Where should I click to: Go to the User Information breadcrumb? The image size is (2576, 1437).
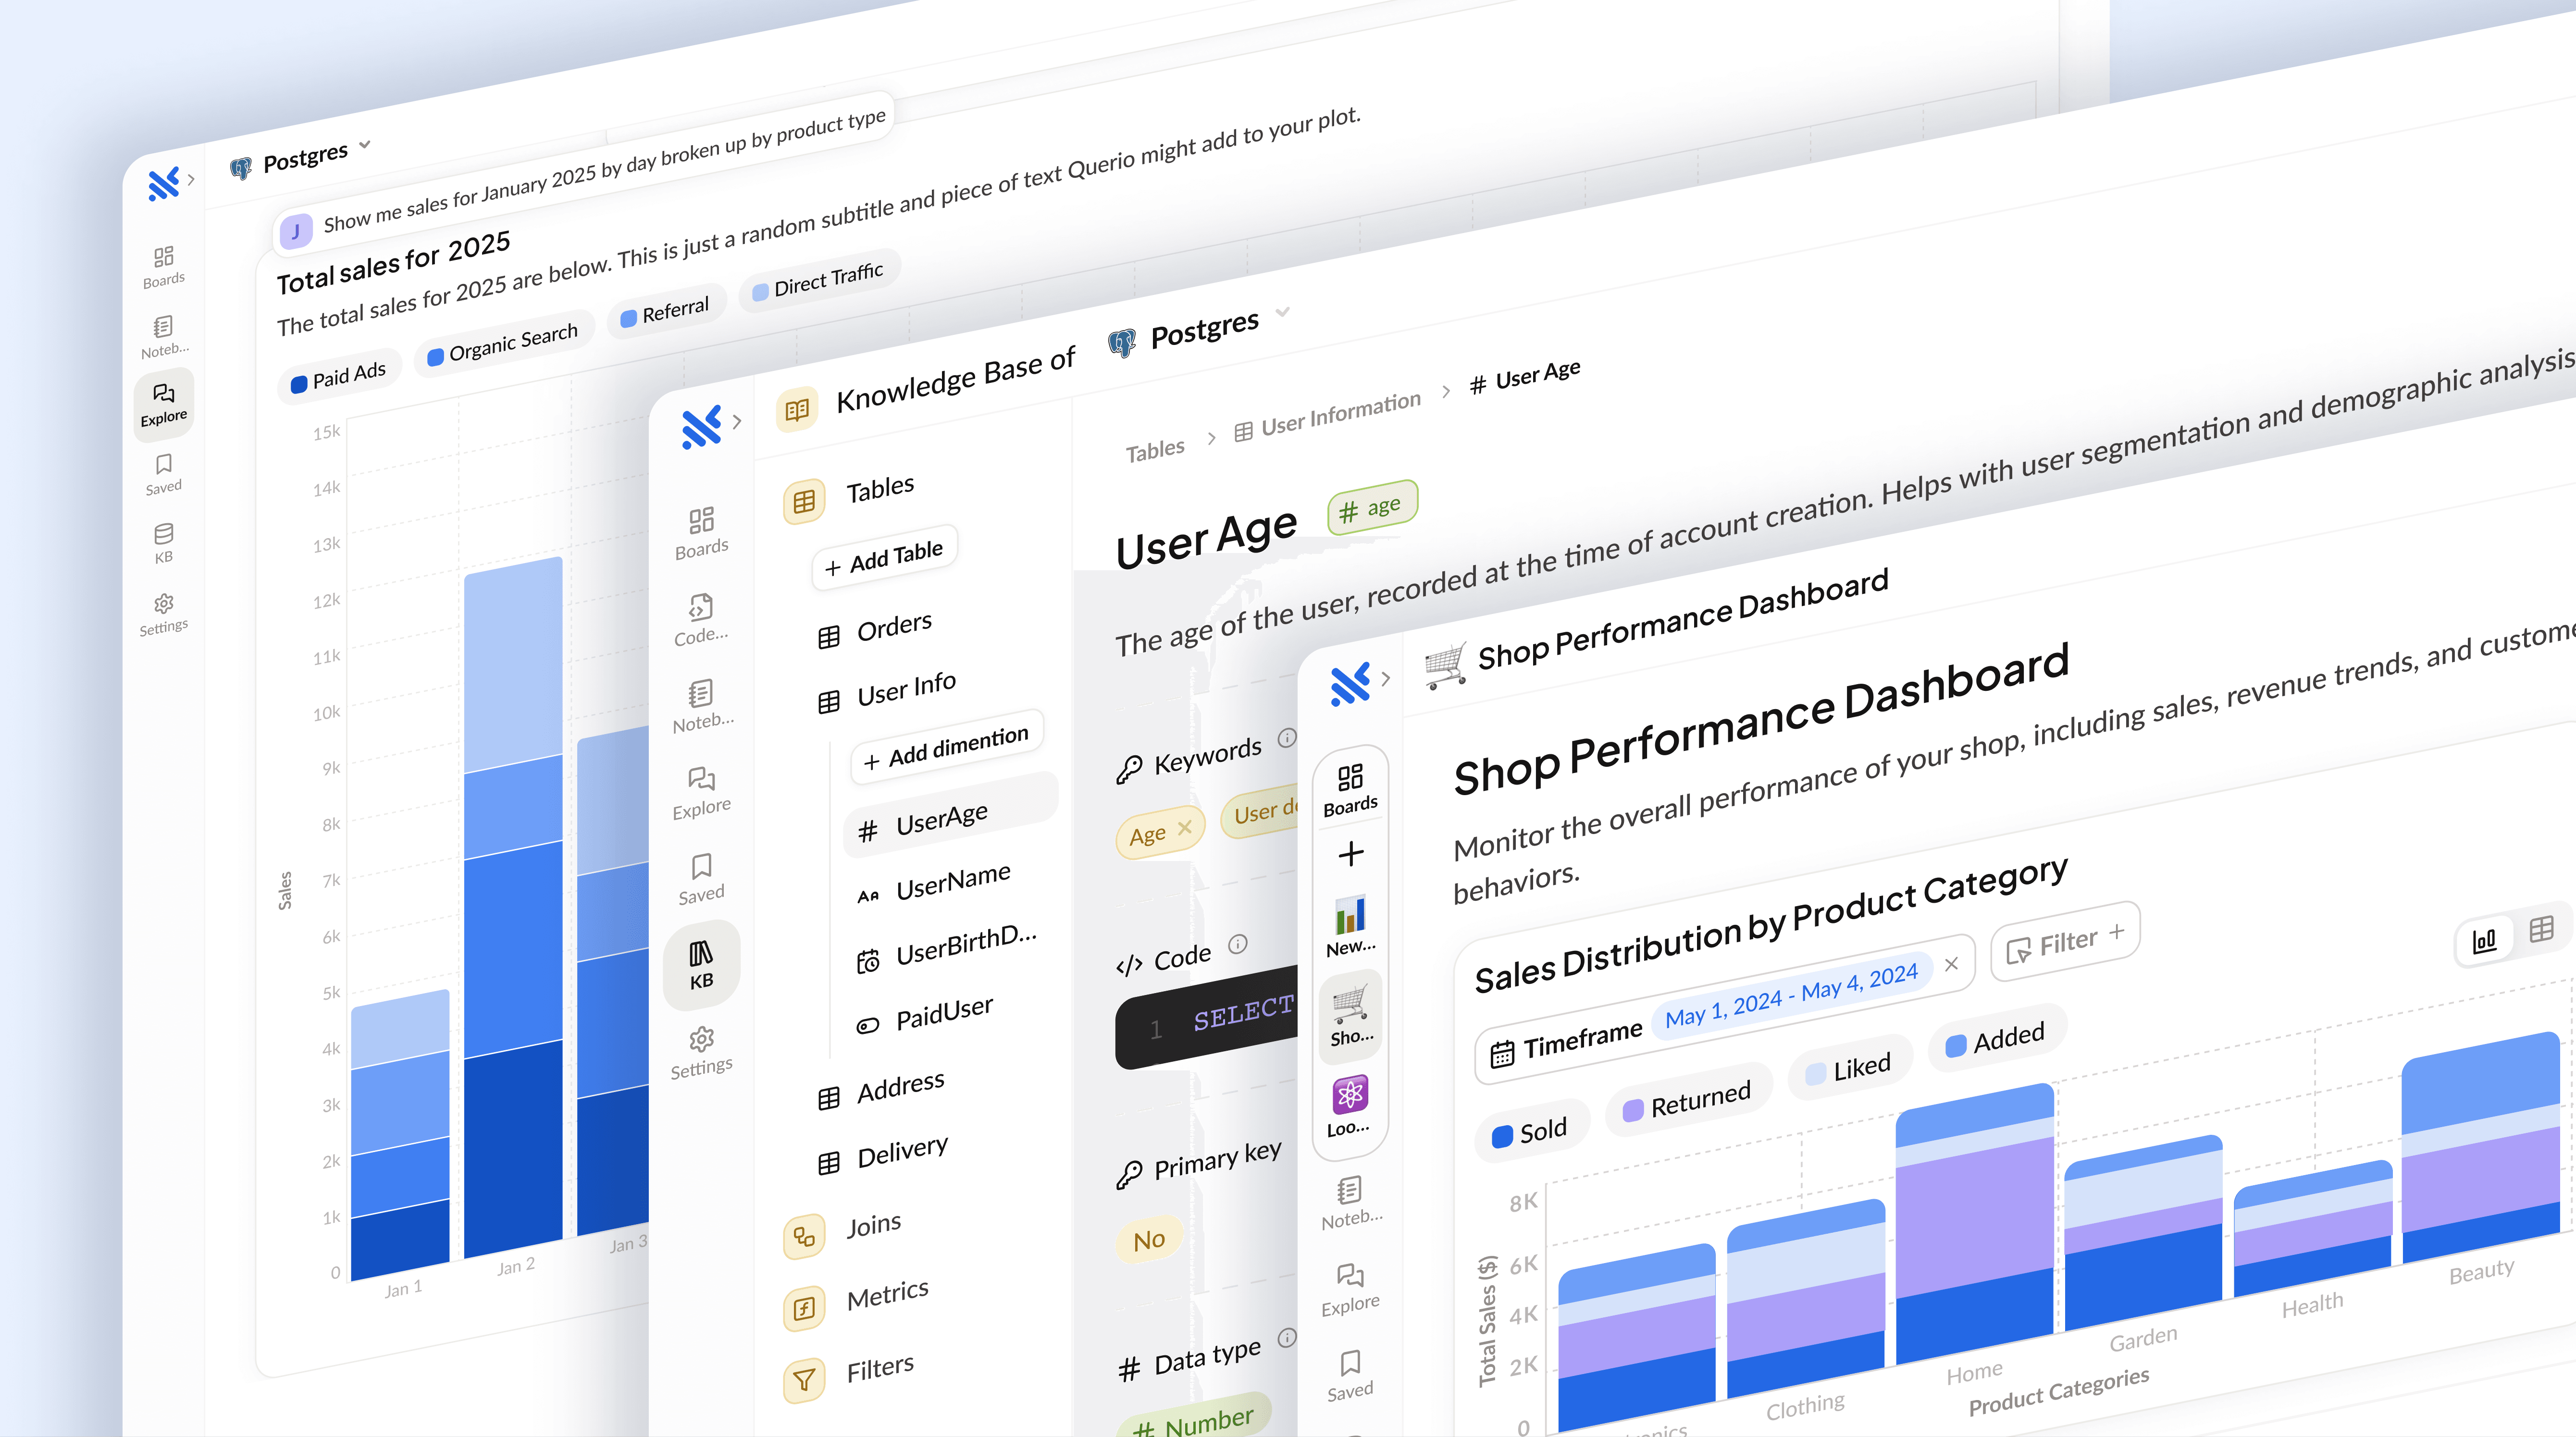(x=1327, y=415)
